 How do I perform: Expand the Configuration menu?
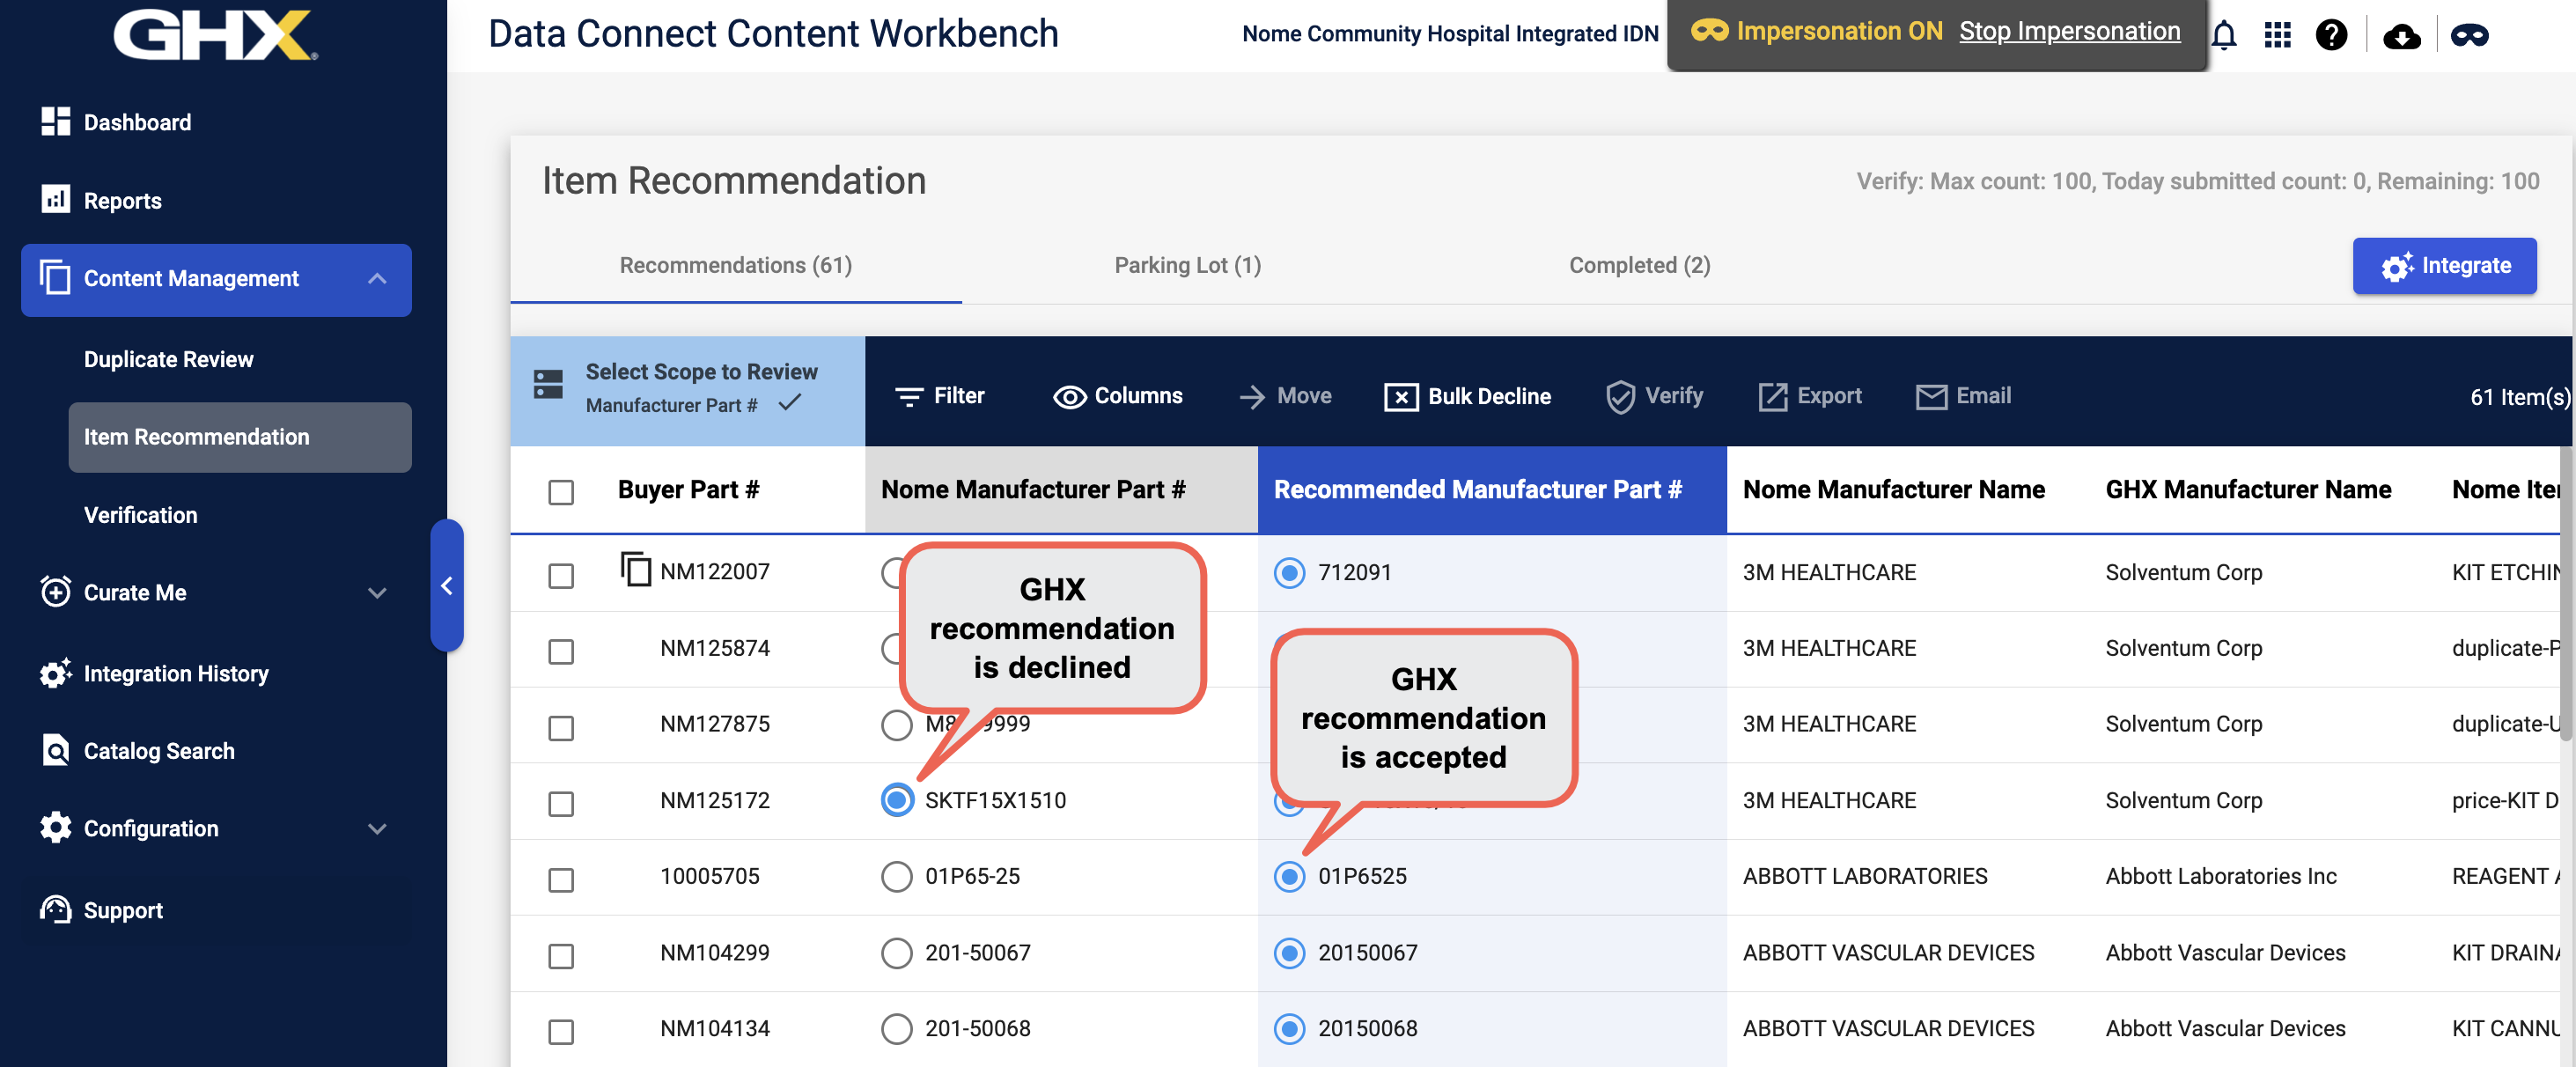(x=377, y=829)
